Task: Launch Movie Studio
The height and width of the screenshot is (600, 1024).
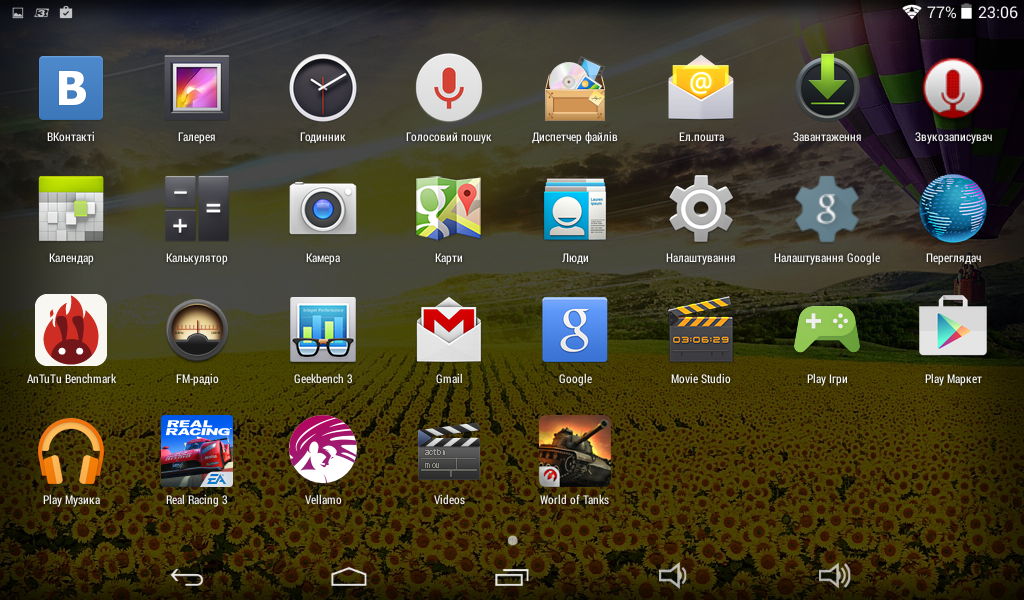Action: pyautogui.click(x=701, y=330)
